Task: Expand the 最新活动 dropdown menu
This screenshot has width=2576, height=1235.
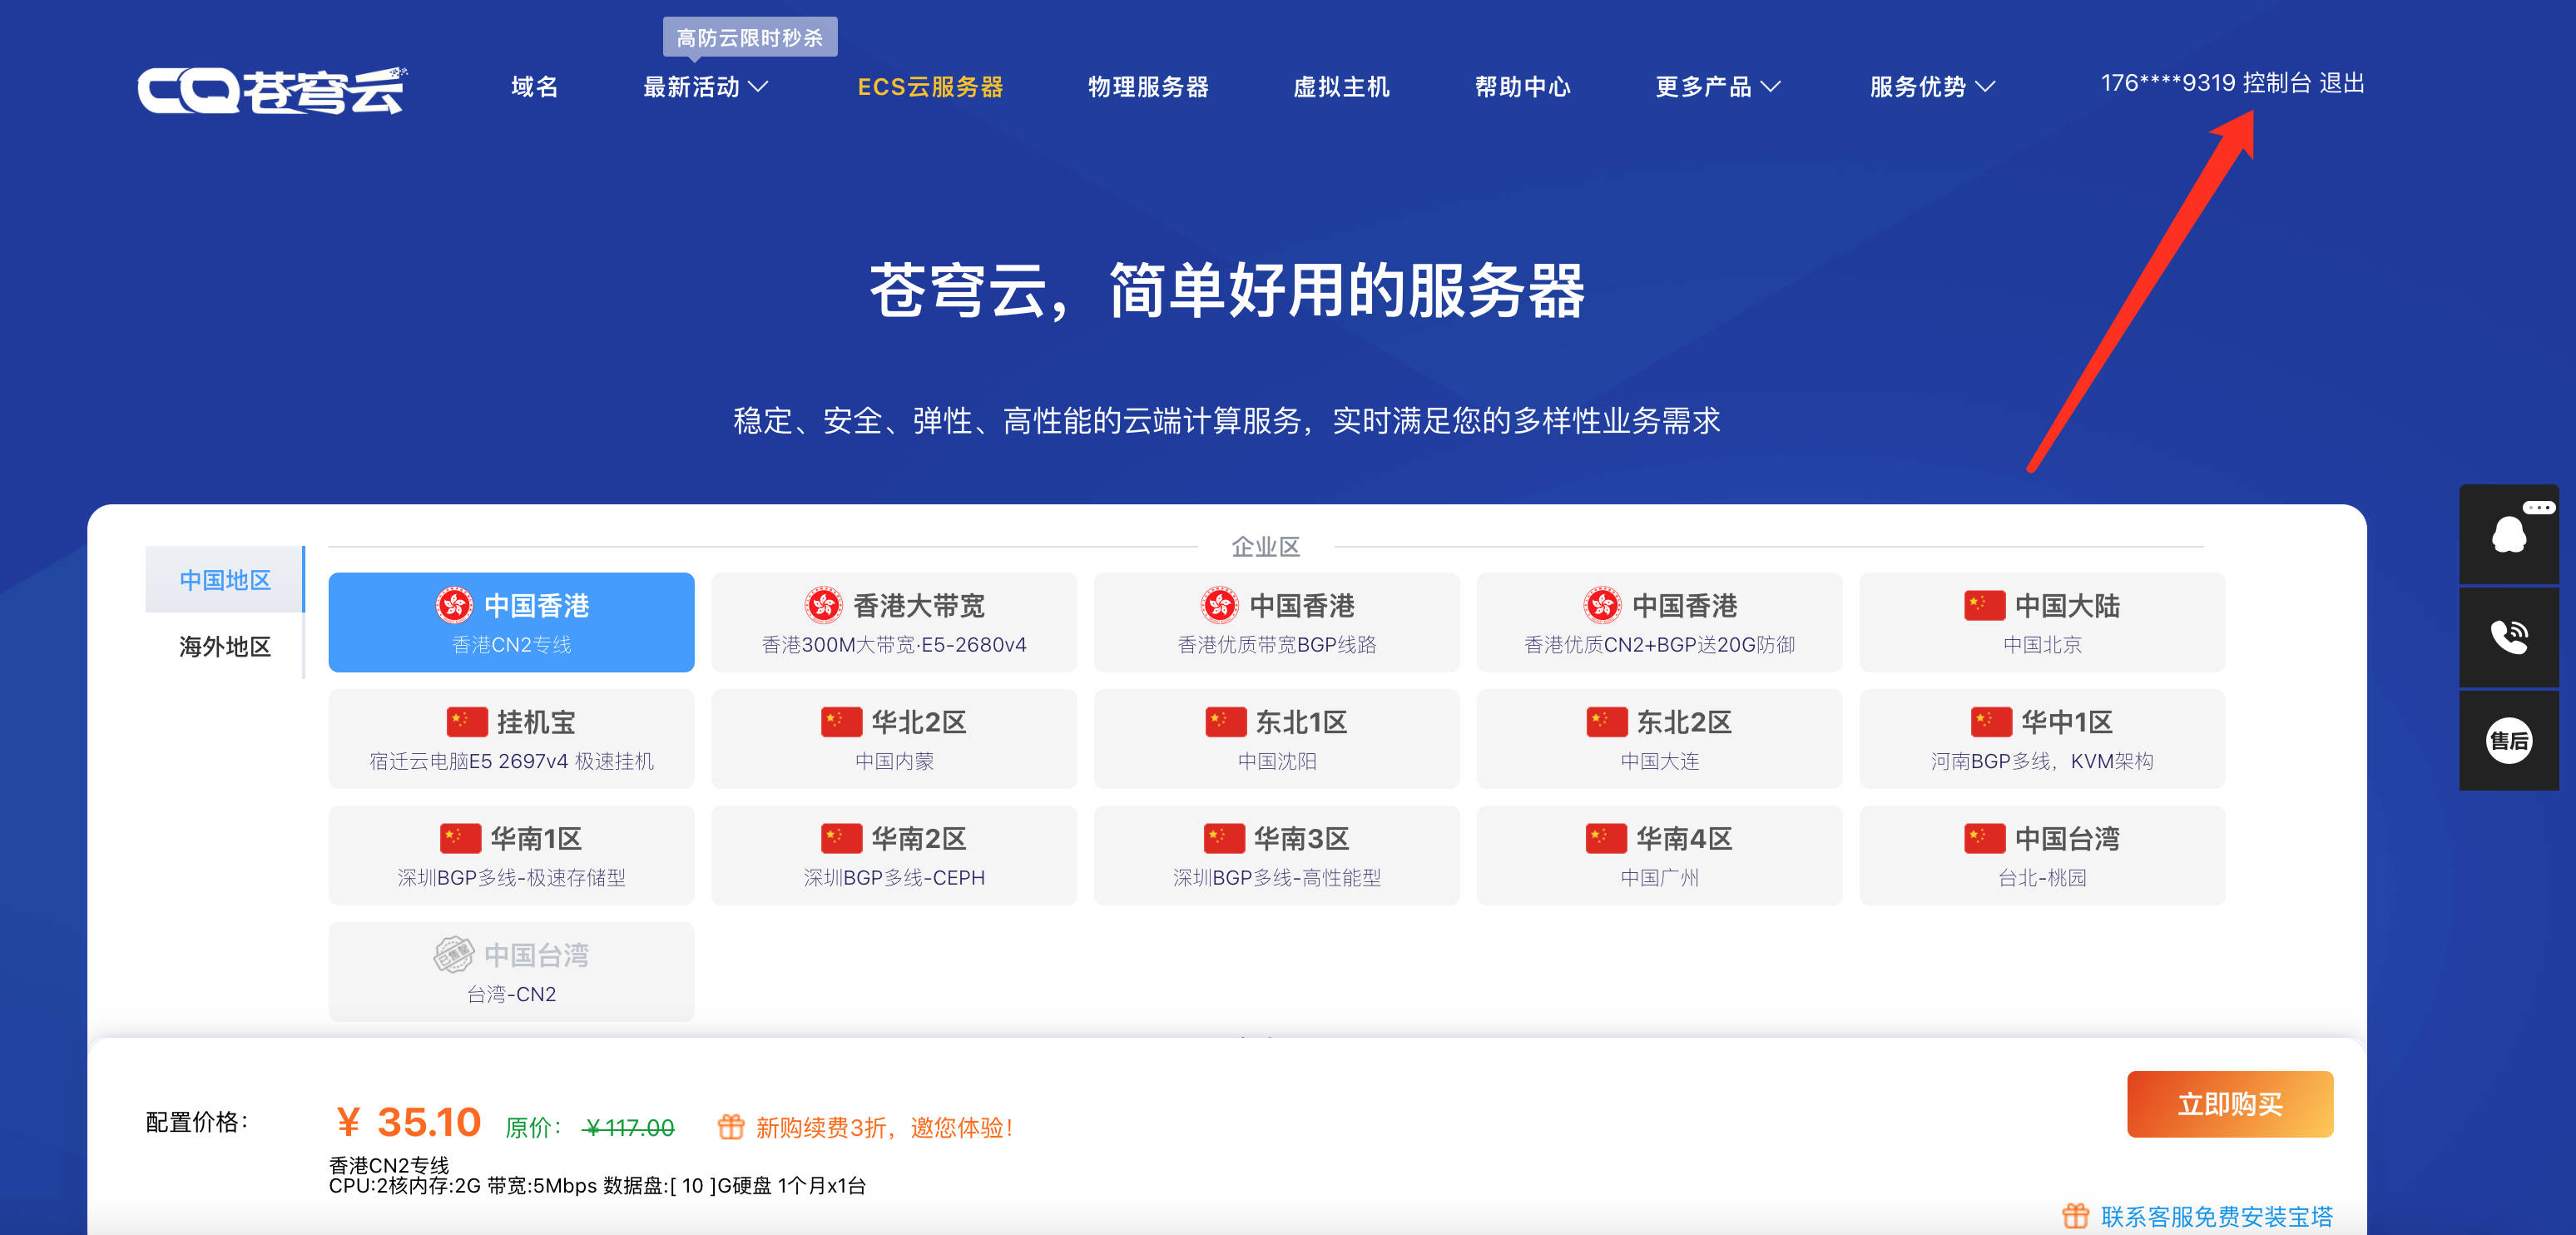Action: point(705,87)
